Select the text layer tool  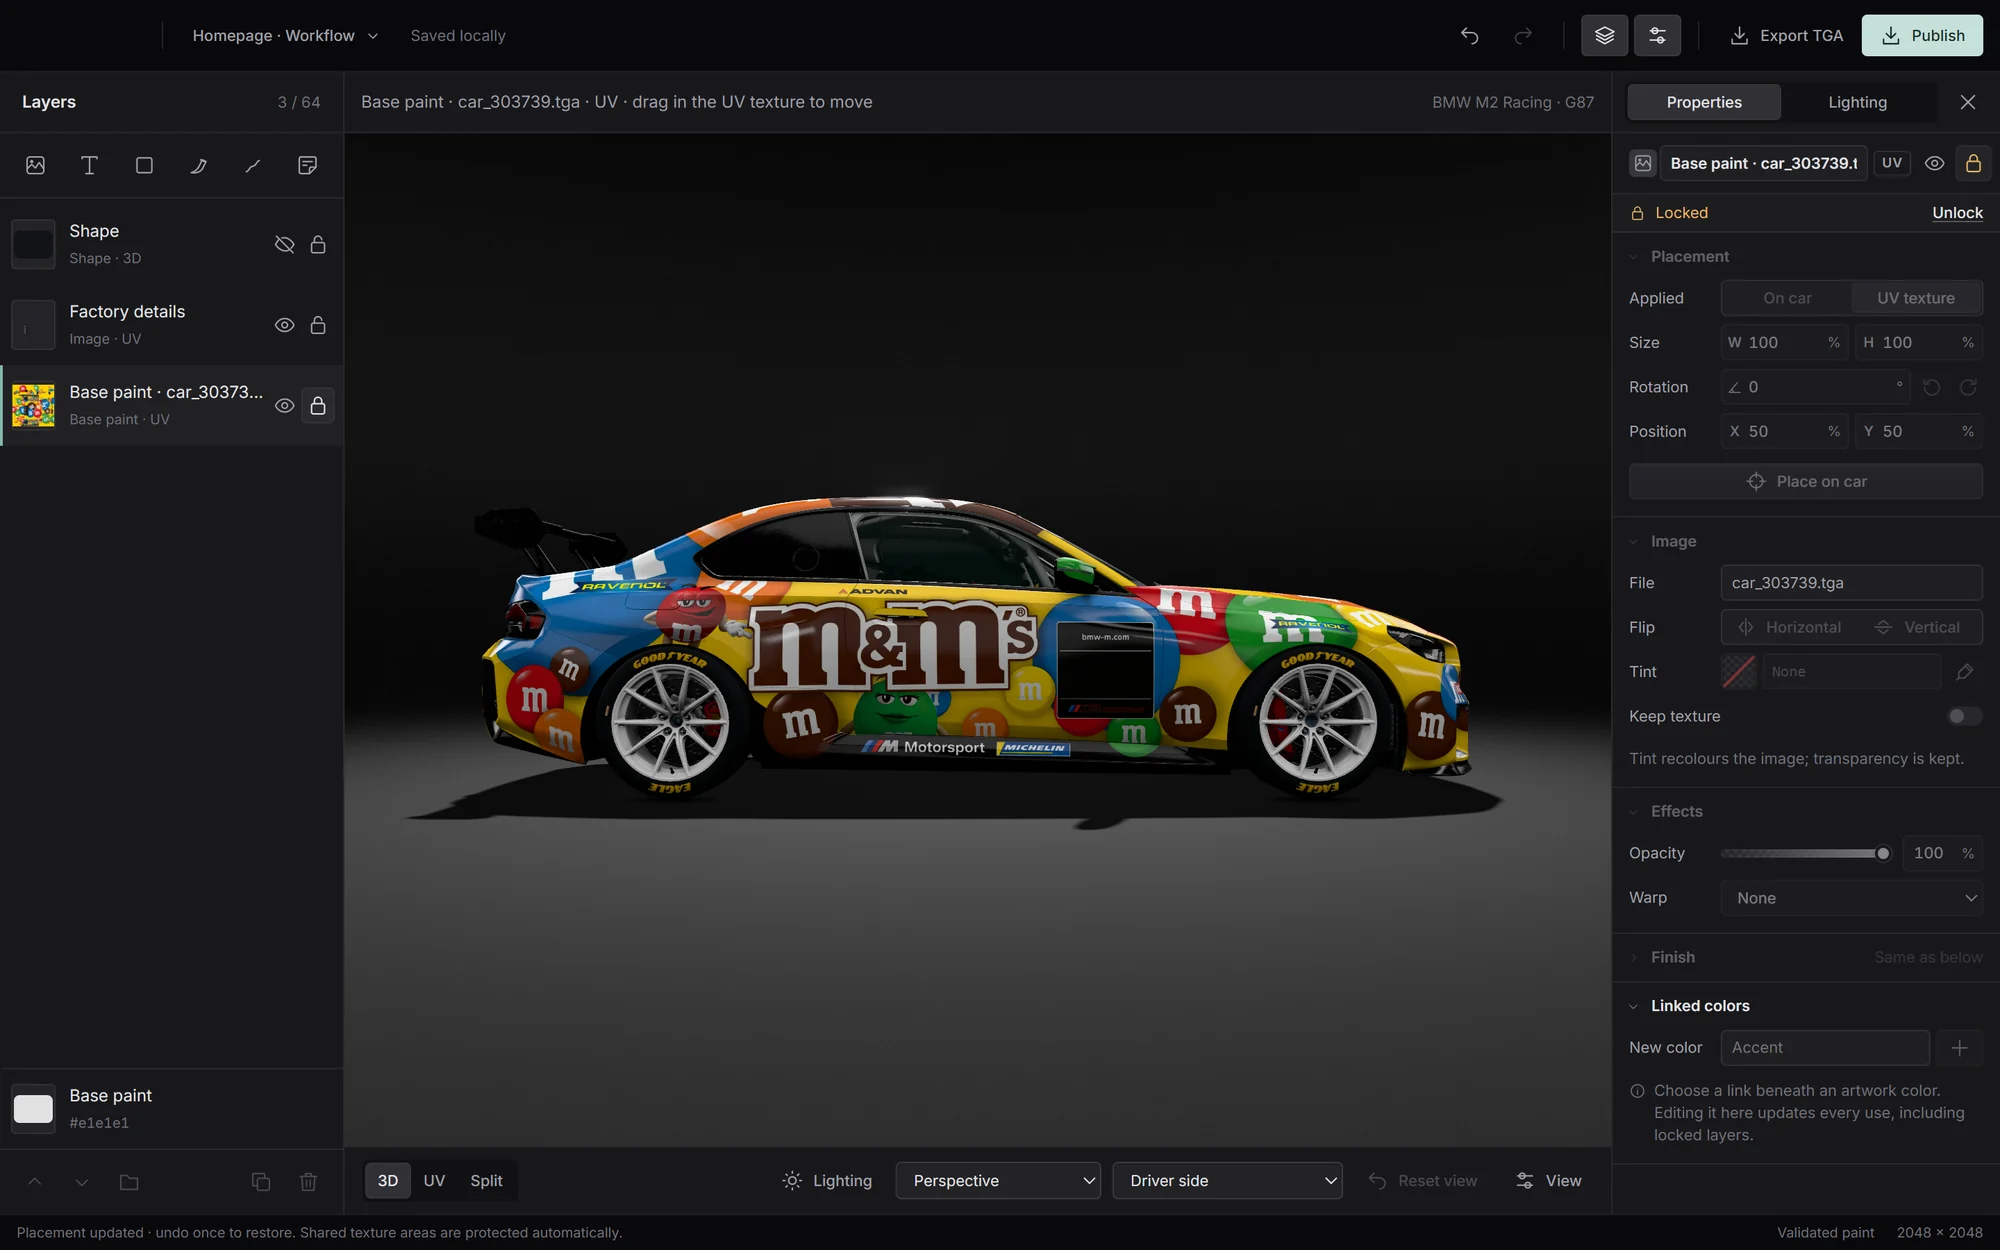[89, 165]
